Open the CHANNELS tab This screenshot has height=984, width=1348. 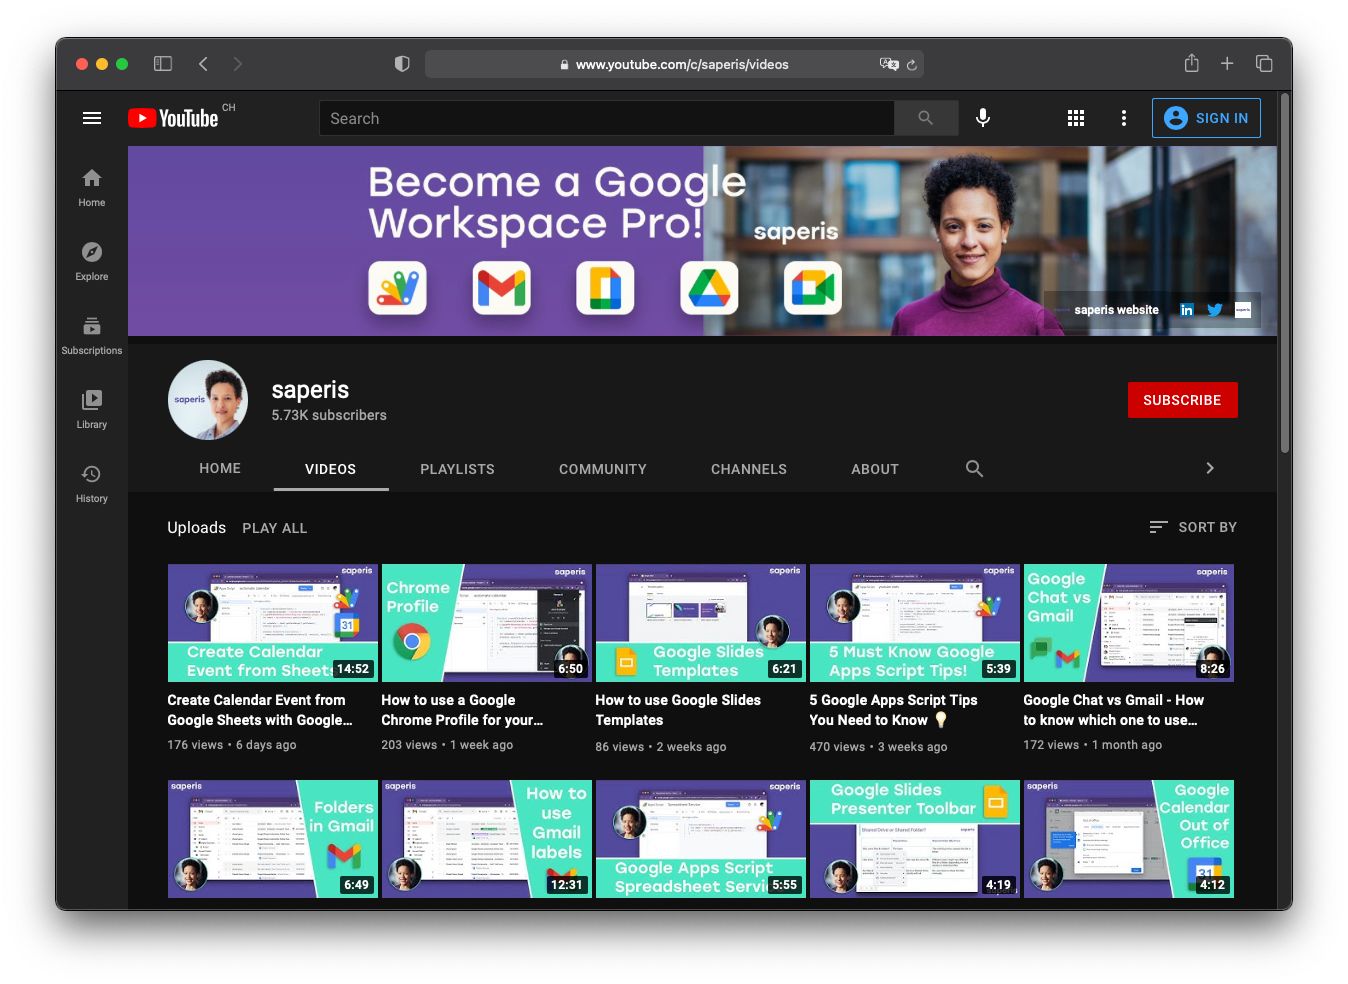(749, 469)
